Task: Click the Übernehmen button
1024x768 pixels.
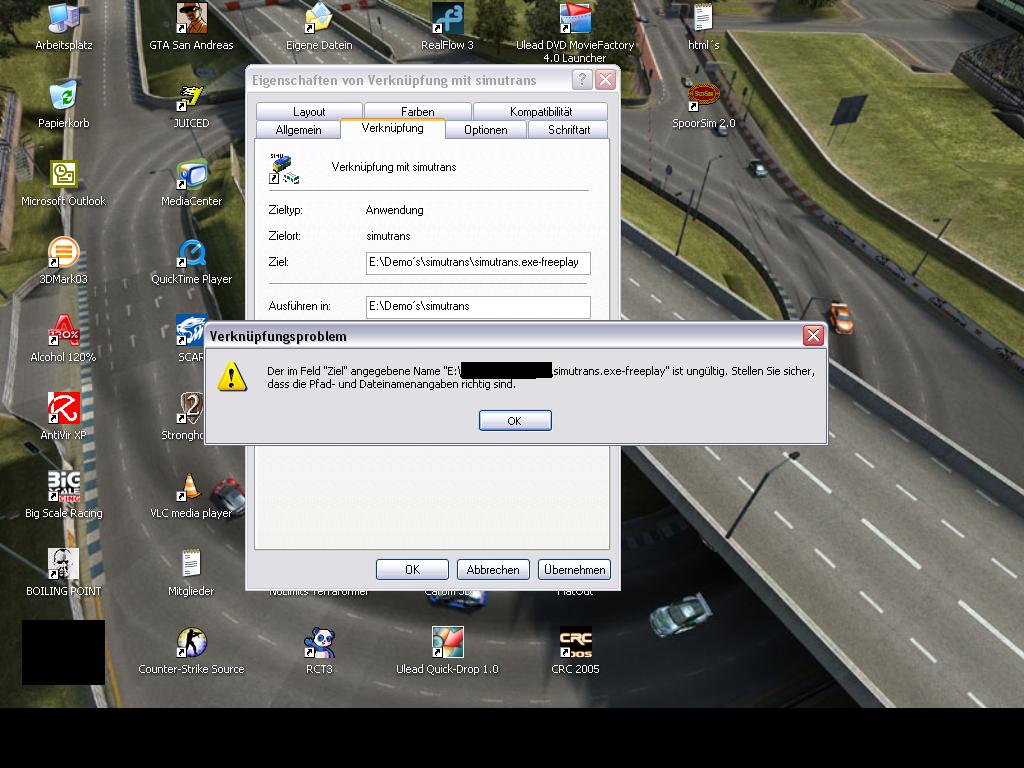Action: point(574,569)
